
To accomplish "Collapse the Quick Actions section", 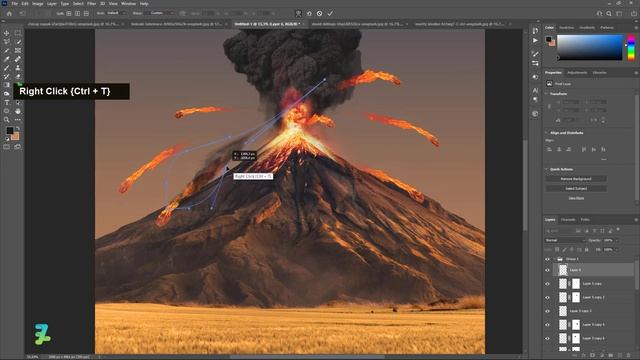I will click(x=547, y=169).
